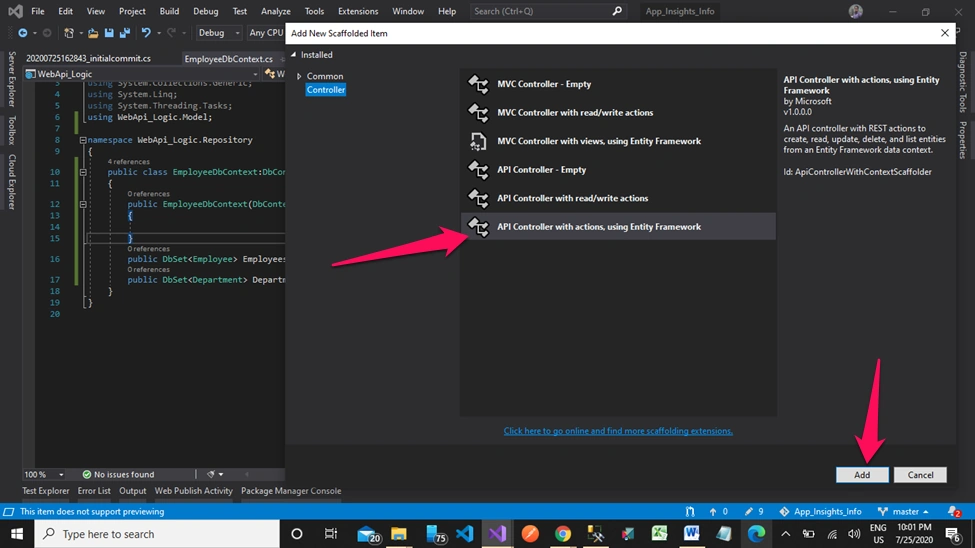Viewport: 975px width, 548px height.
Task: Click the search magnifier icon
Action: click(x=617, y=11)
